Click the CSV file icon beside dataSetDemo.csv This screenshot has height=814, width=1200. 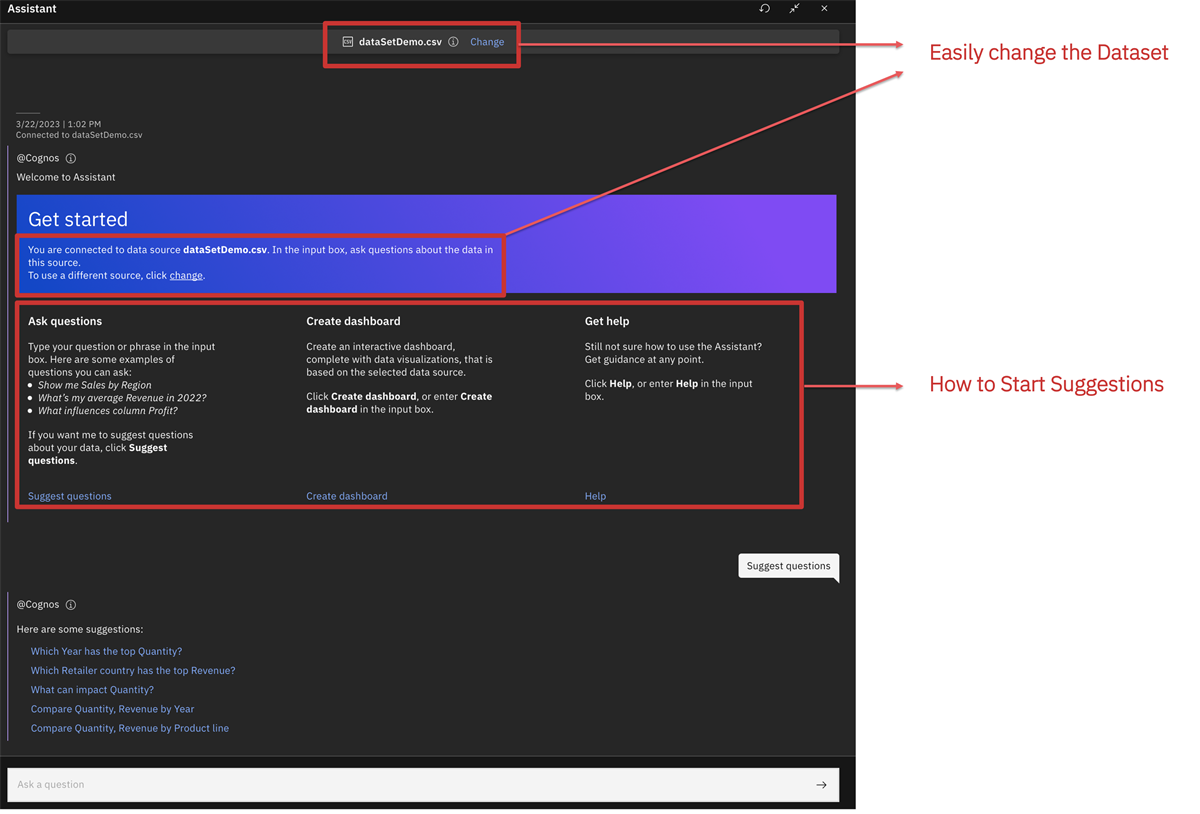[x=347, y=42]
